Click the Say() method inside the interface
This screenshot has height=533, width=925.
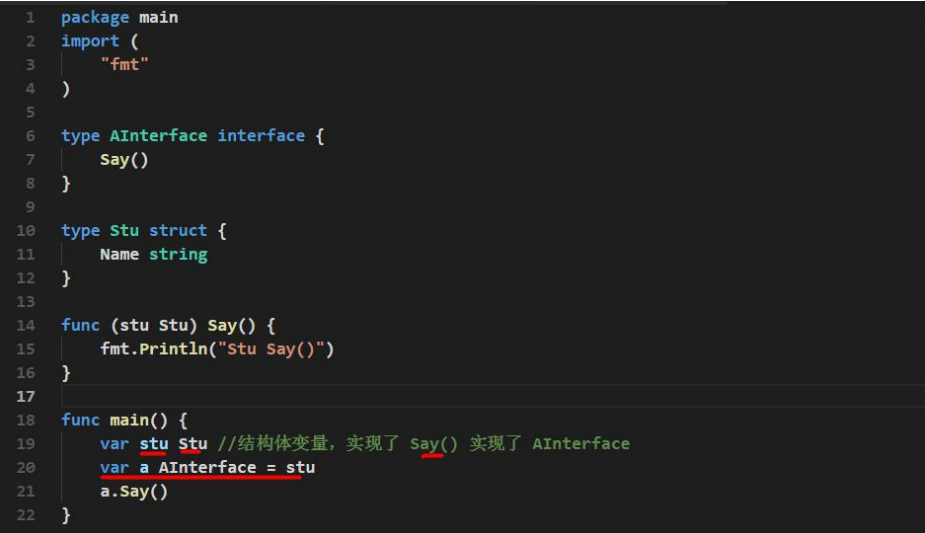[x=124, y=160]
